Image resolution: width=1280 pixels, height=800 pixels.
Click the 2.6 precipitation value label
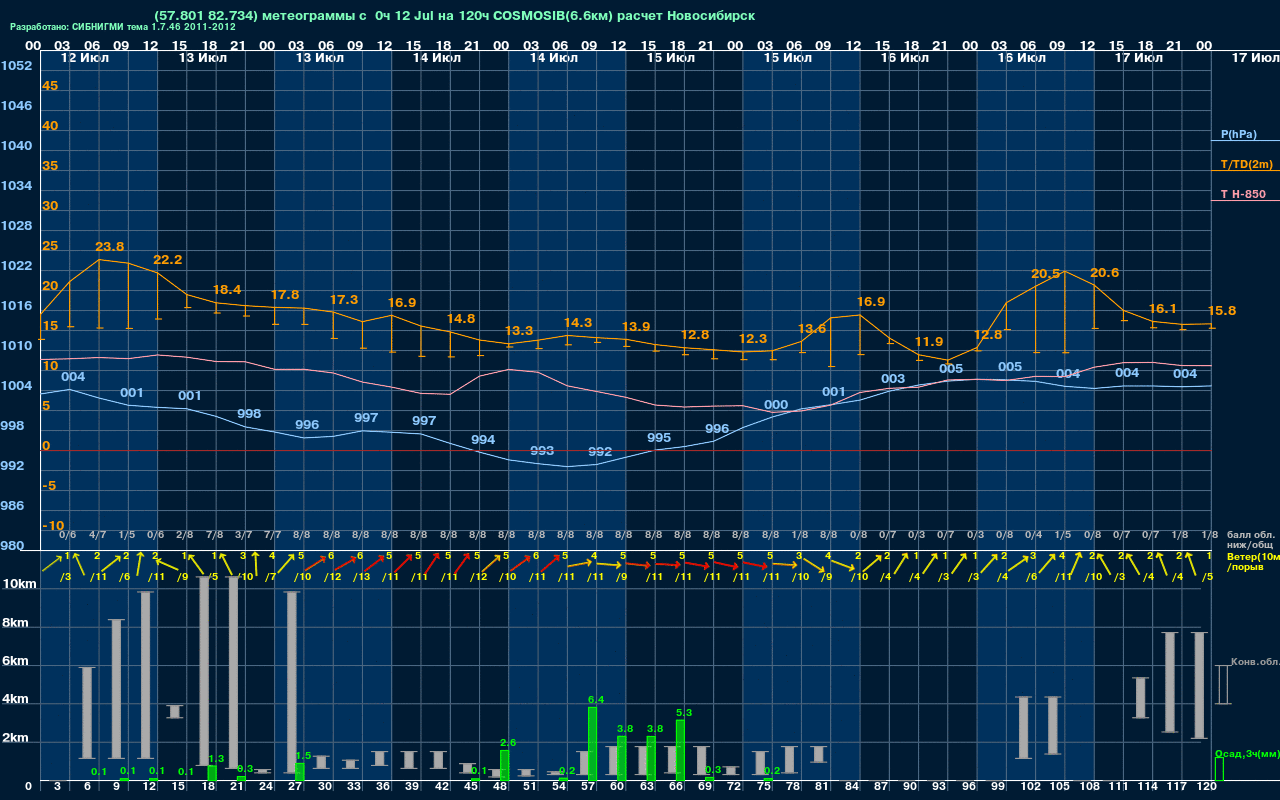(508, 742)
